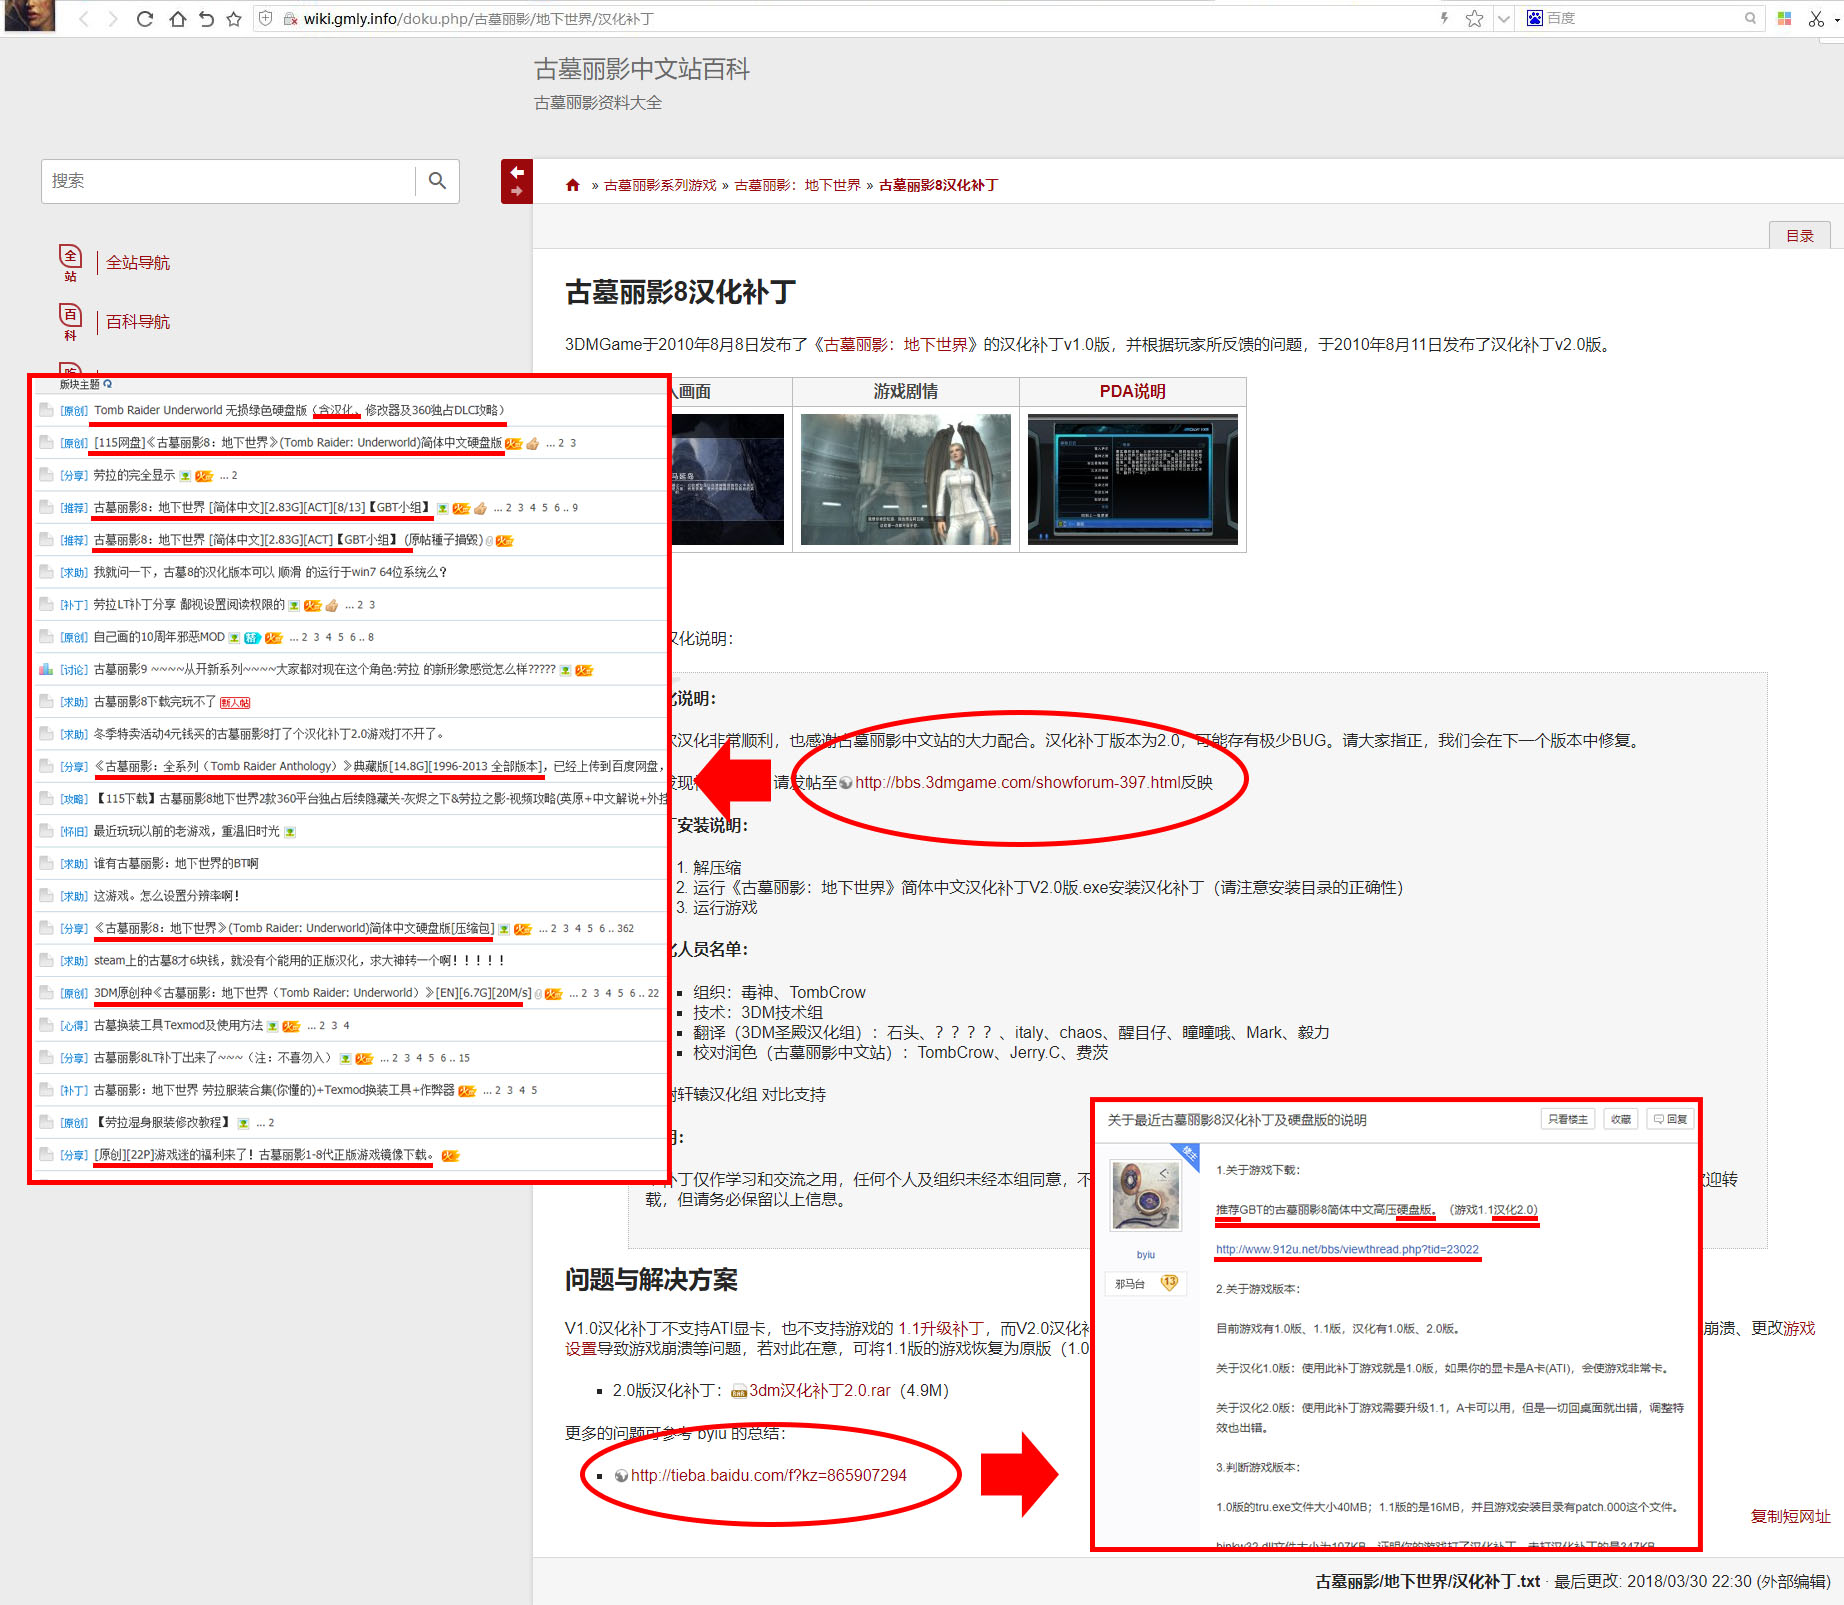Click the 1.1升级补丁 red link
The width and height of the screenshot is (1844, 1605).
pyautogui.click(x=940, y=1328)
